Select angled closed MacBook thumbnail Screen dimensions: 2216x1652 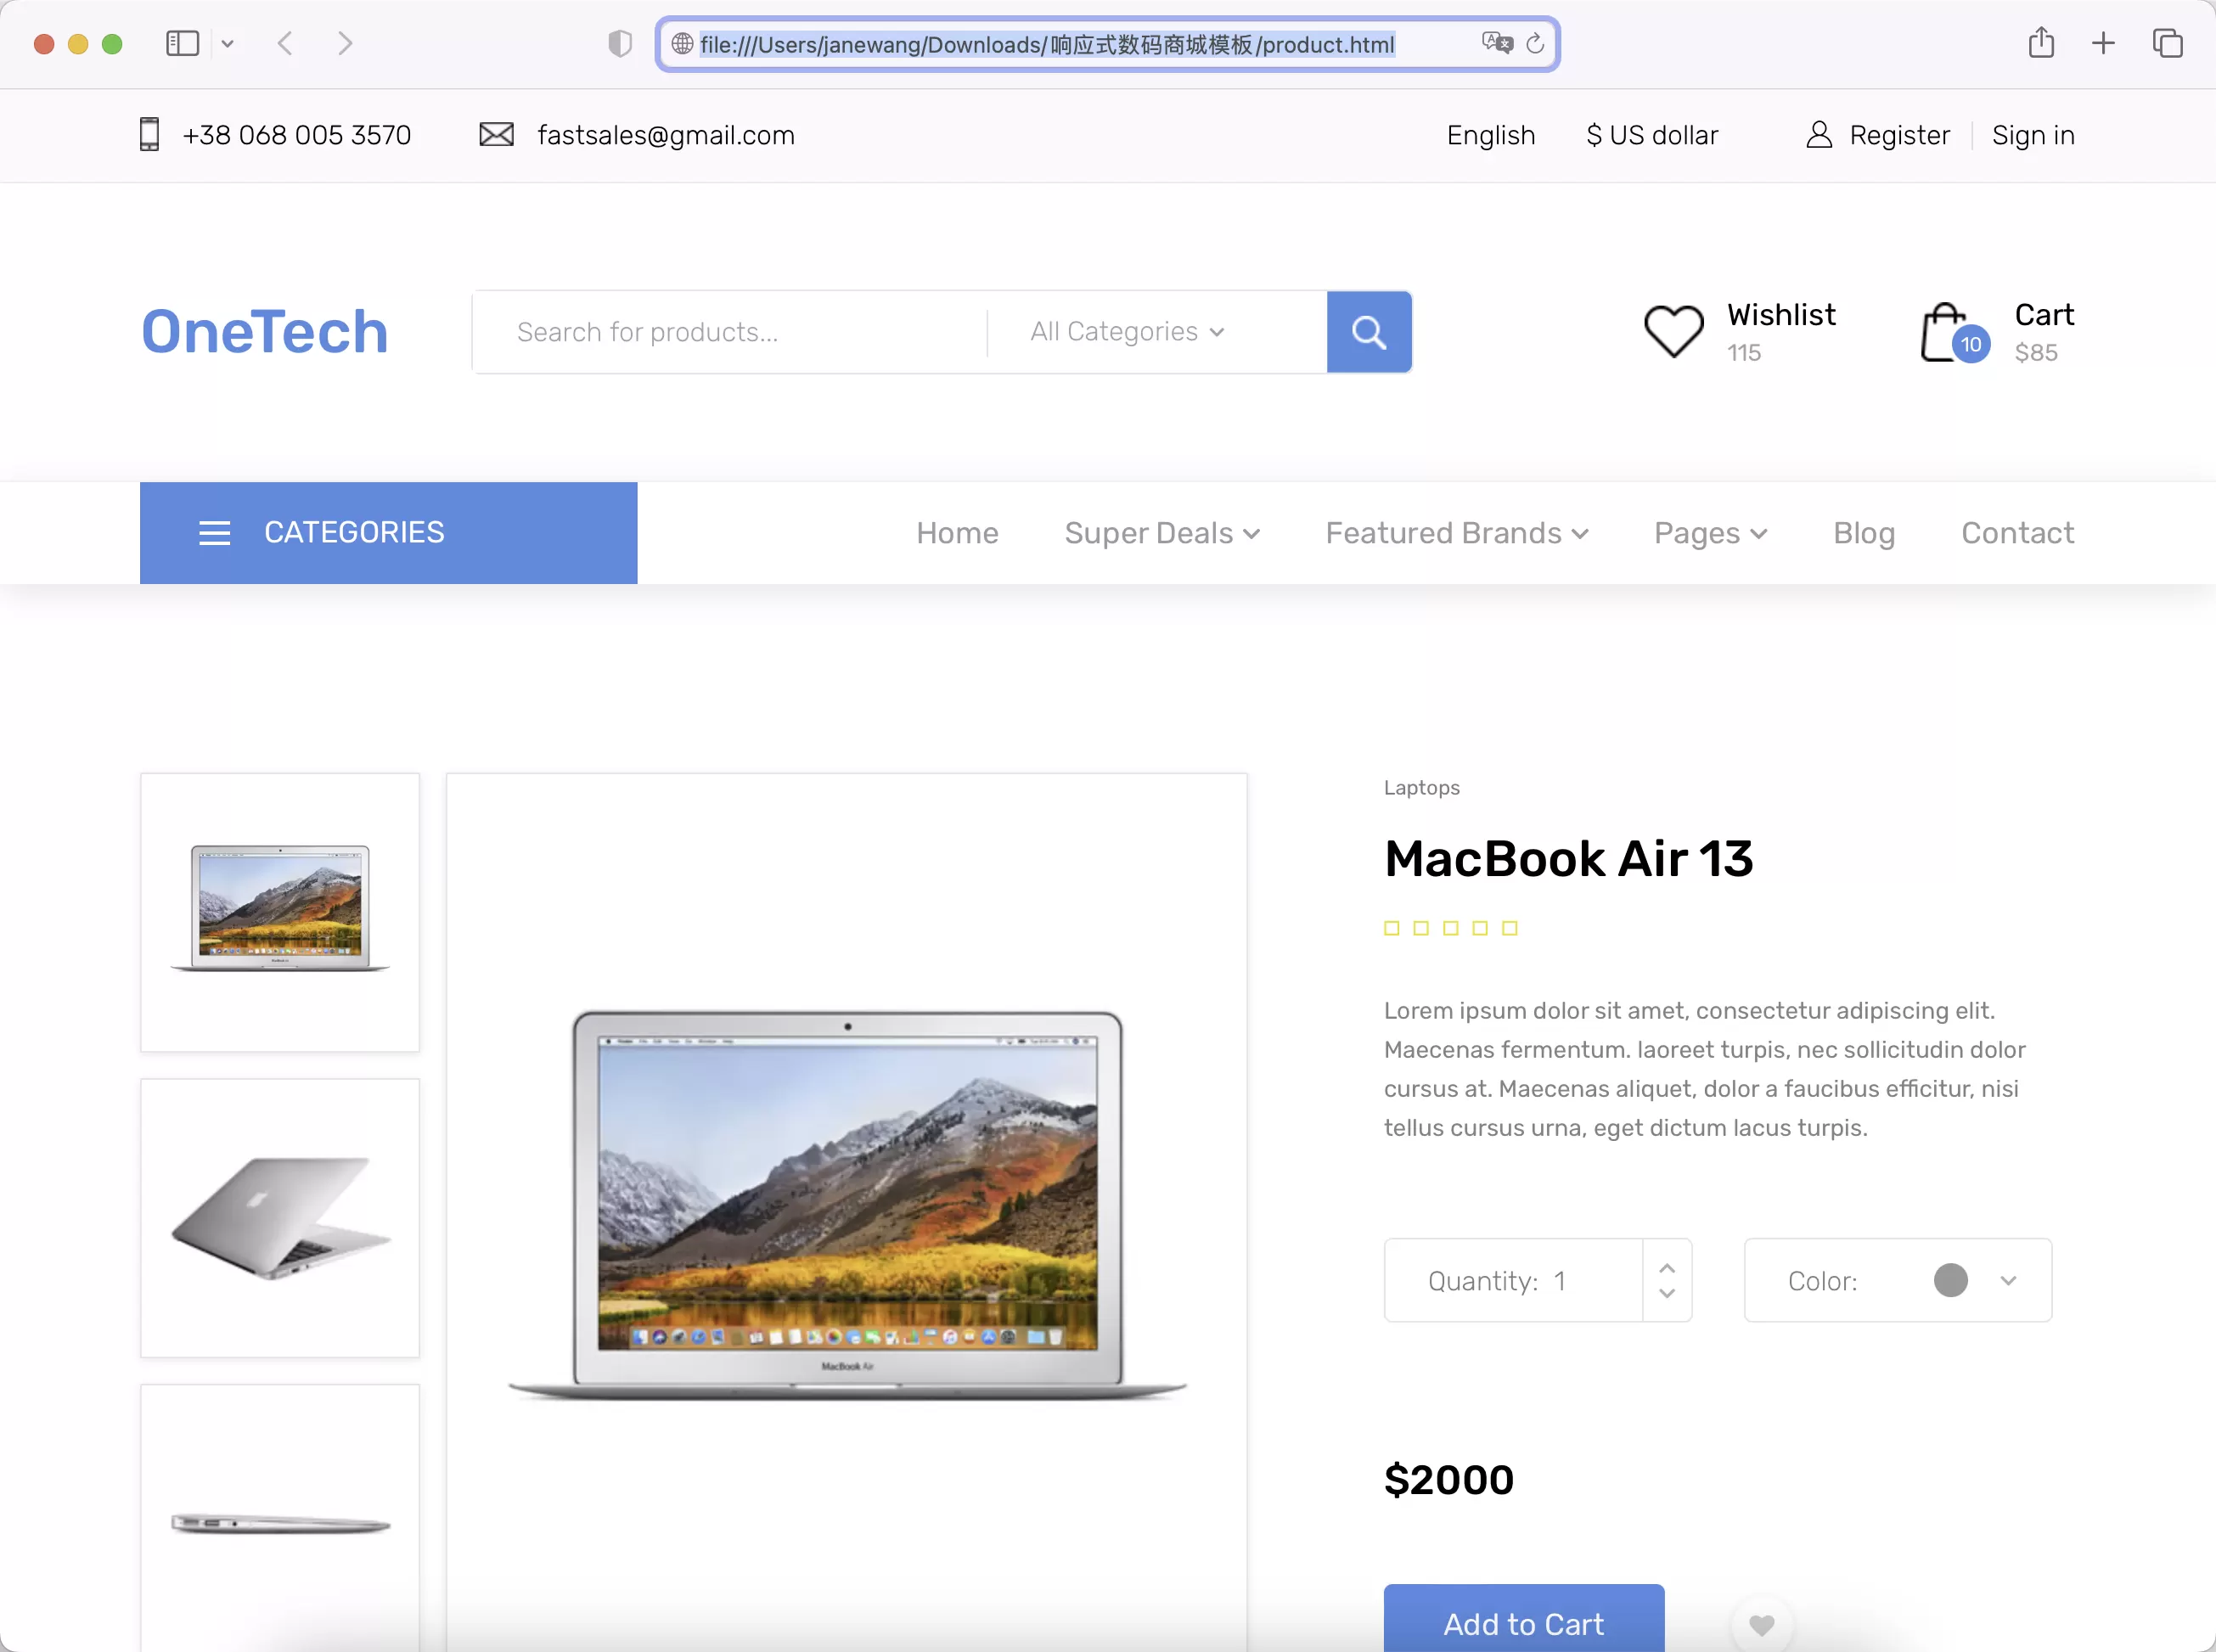click(x=280, y=1218)
